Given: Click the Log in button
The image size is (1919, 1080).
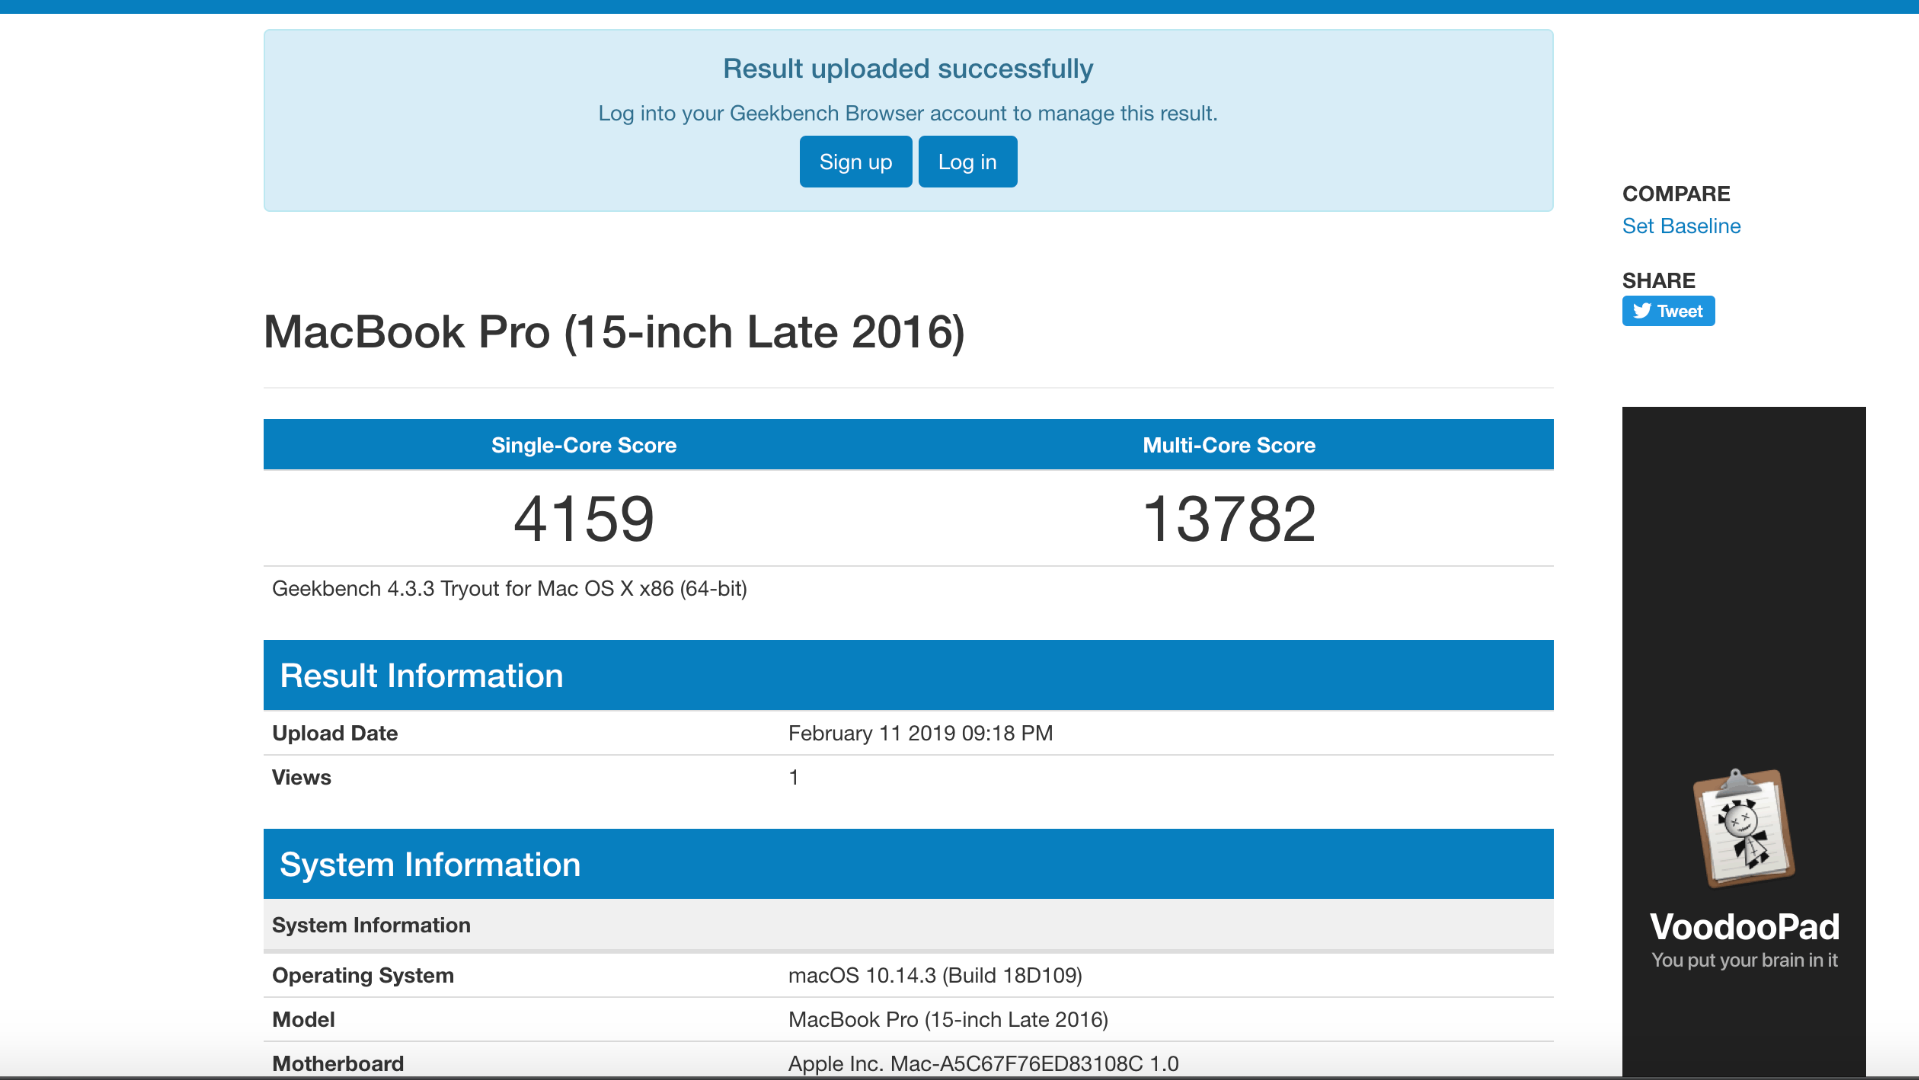Looking at the screenshot, I should (967, 162).
